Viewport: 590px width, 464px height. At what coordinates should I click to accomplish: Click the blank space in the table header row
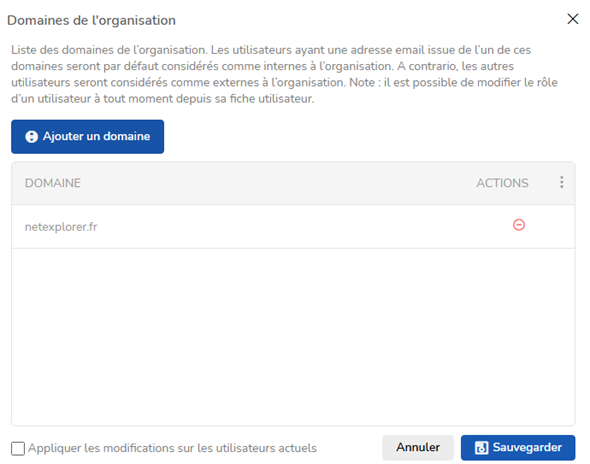coord(278,183)
